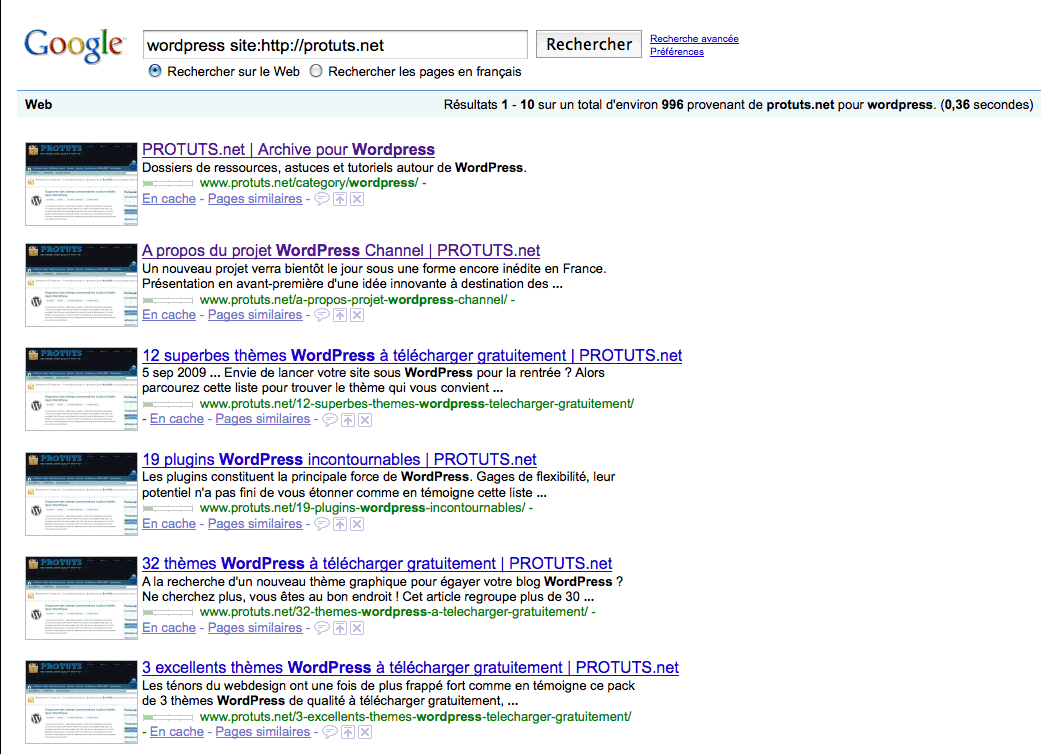The height and width of the screenshot is (754, 1042).
Task: Click the comment bubble icon for Archive pour Wordpress result
Action: click(322, 199)
